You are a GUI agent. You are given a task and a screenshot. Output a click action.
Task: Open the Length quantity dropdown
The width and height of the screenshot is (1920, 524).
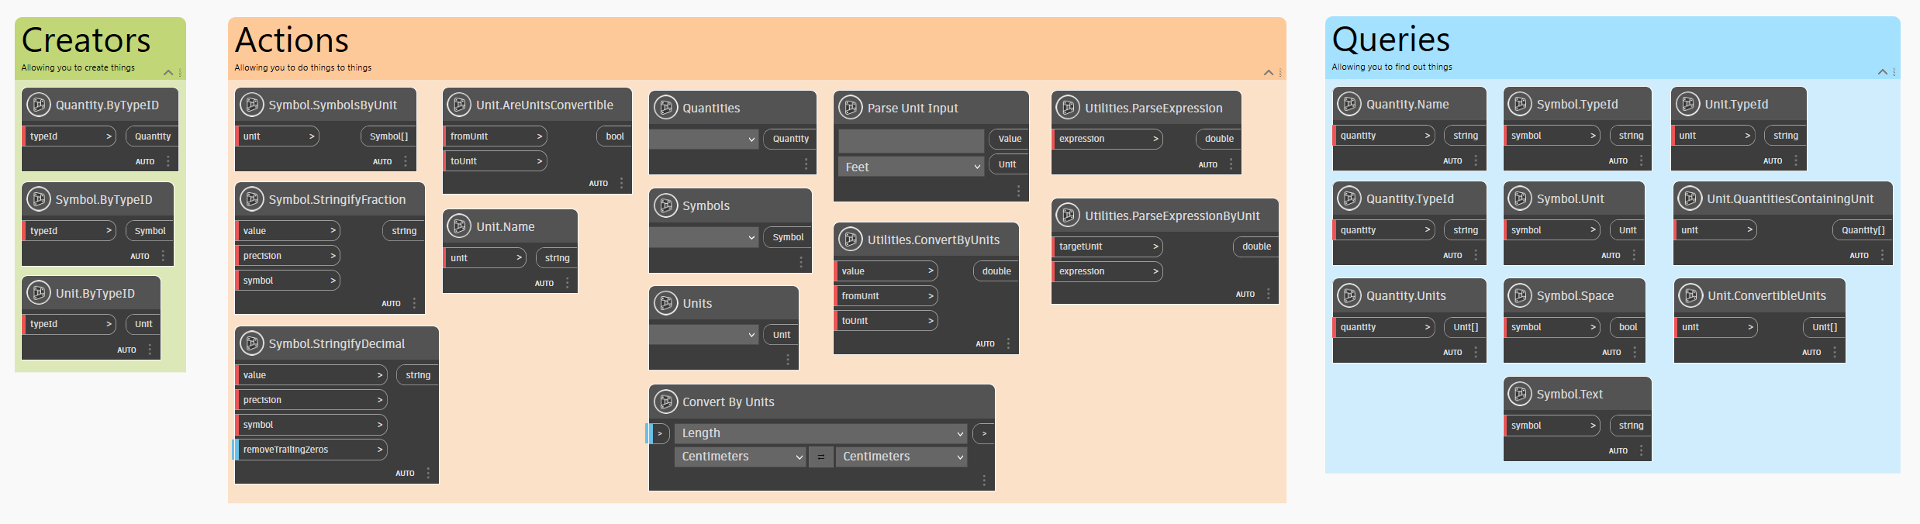tap(821, 433)
